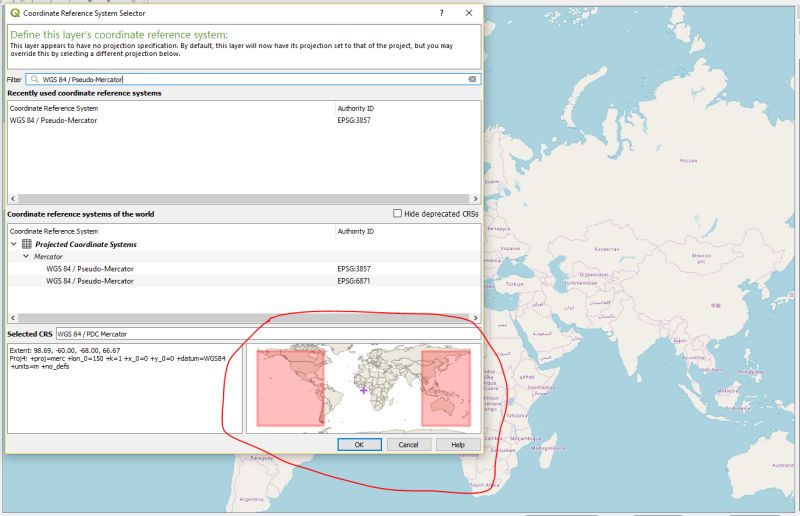Click the Cancel button
The height and width of the screenshot is (516, 800).
[408, 445]
